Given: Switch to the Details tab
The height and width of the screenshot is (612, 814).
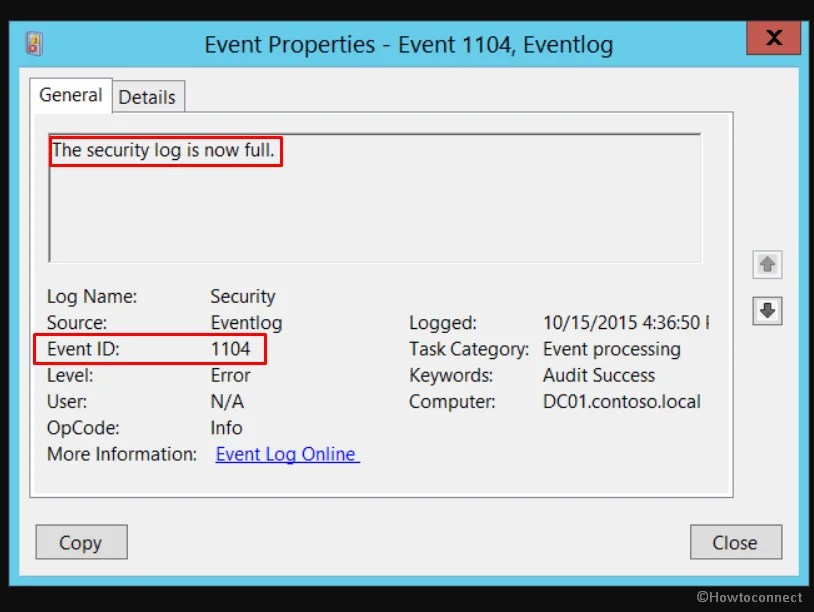Looking at the screenshot, I should click(x=147, y=96).
